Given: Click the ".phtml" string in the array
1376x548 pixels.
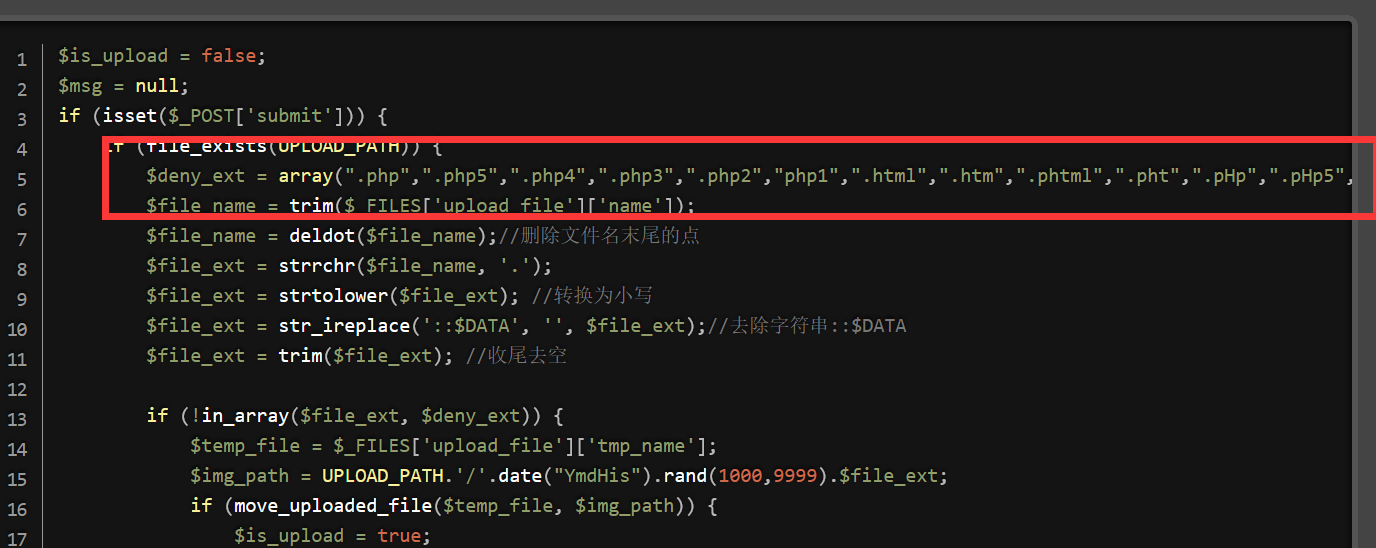Looking at the screenshot, I should [x=1062, y=176].
